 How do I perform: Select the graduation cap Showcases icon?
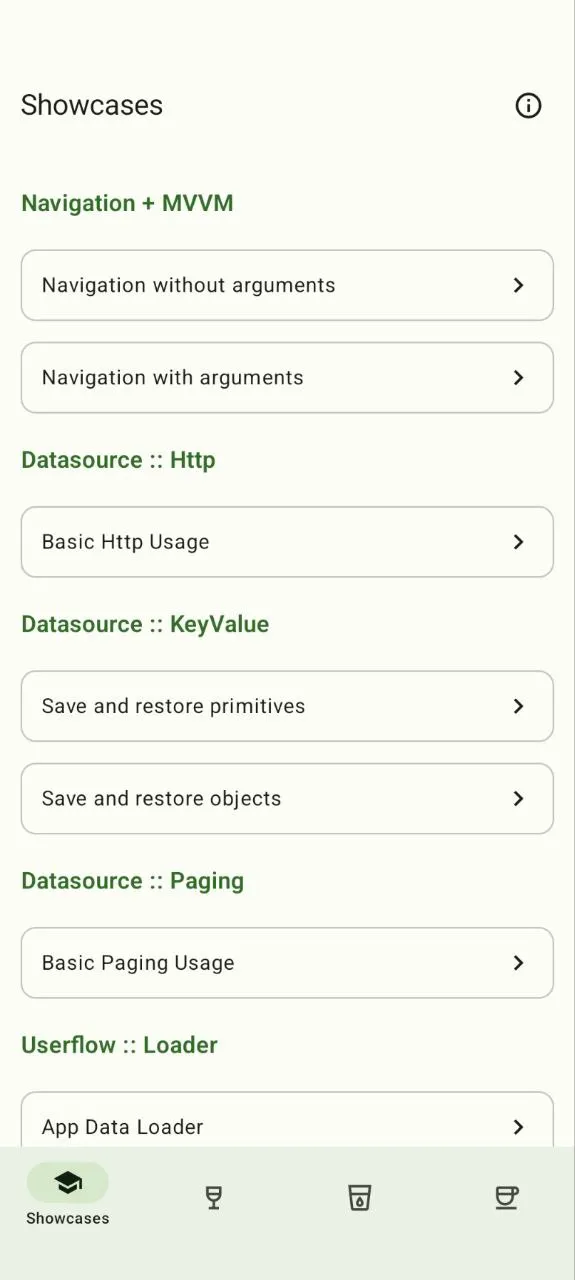coord(68,1183)
